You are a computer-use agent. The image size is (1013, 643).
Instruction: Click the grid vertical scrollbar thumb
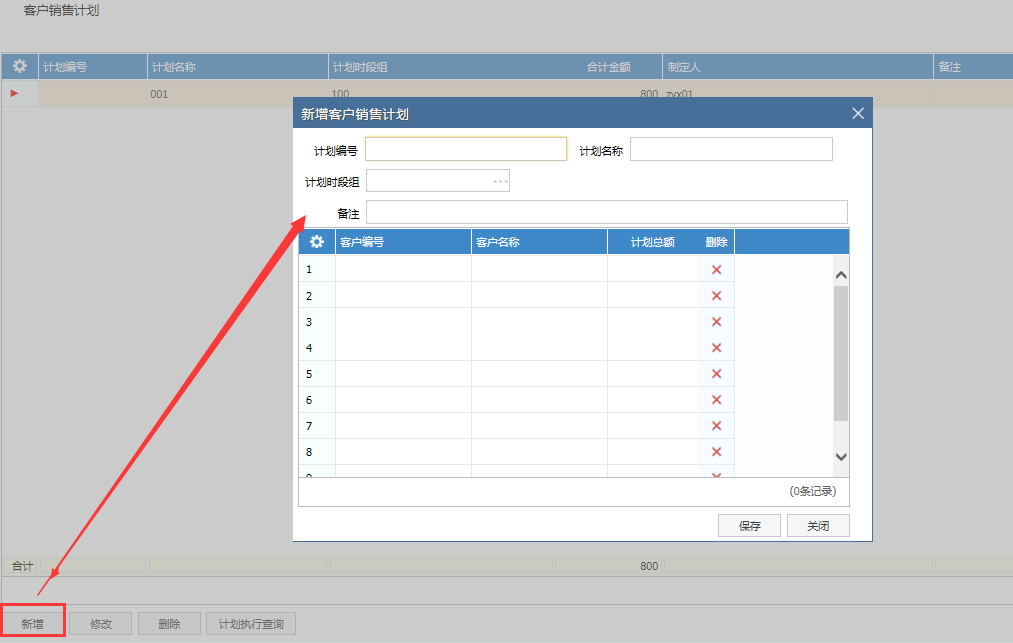[841, 353]
